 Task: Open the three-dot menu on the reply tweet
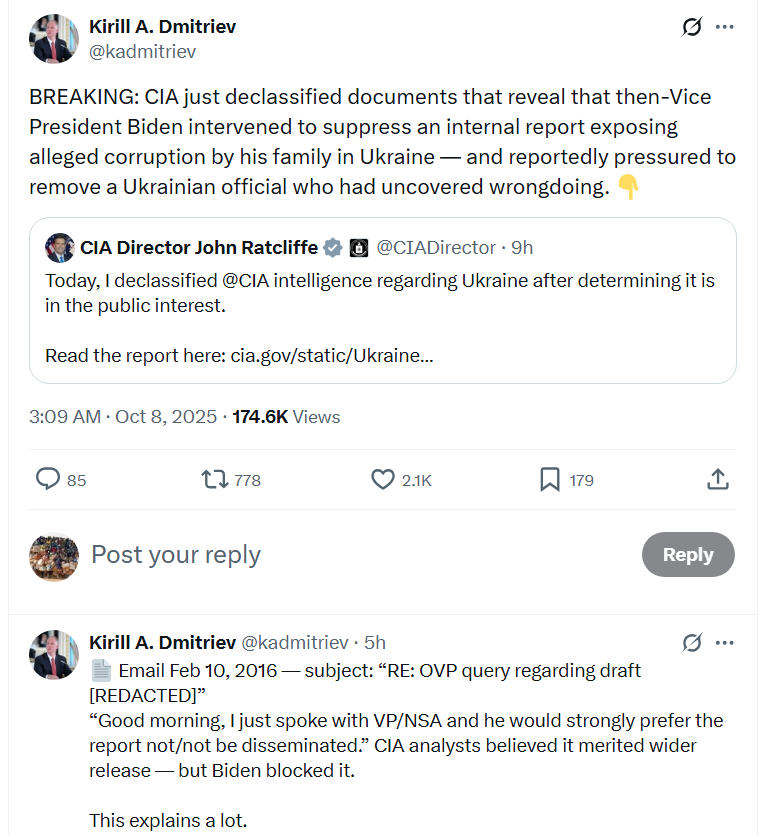click(725, 642)
